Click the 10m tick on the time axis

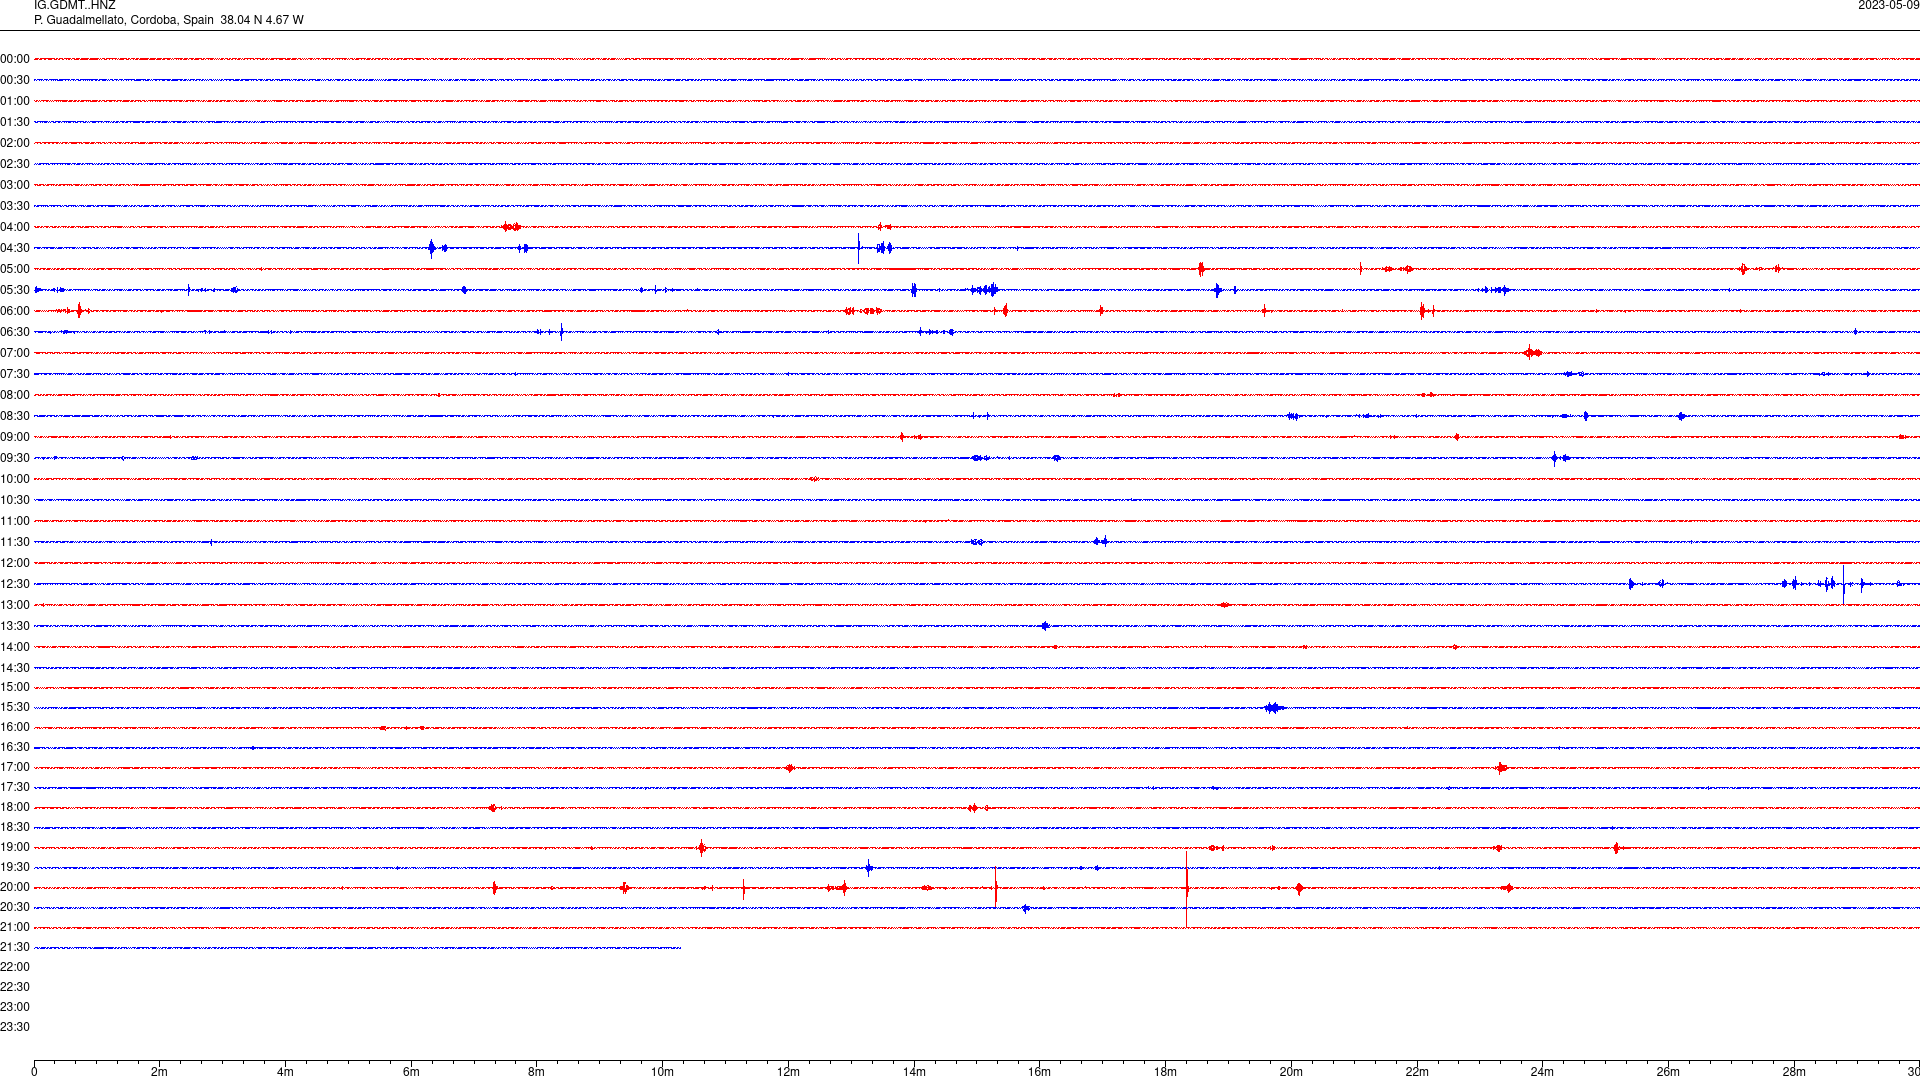click(662, 1072)
